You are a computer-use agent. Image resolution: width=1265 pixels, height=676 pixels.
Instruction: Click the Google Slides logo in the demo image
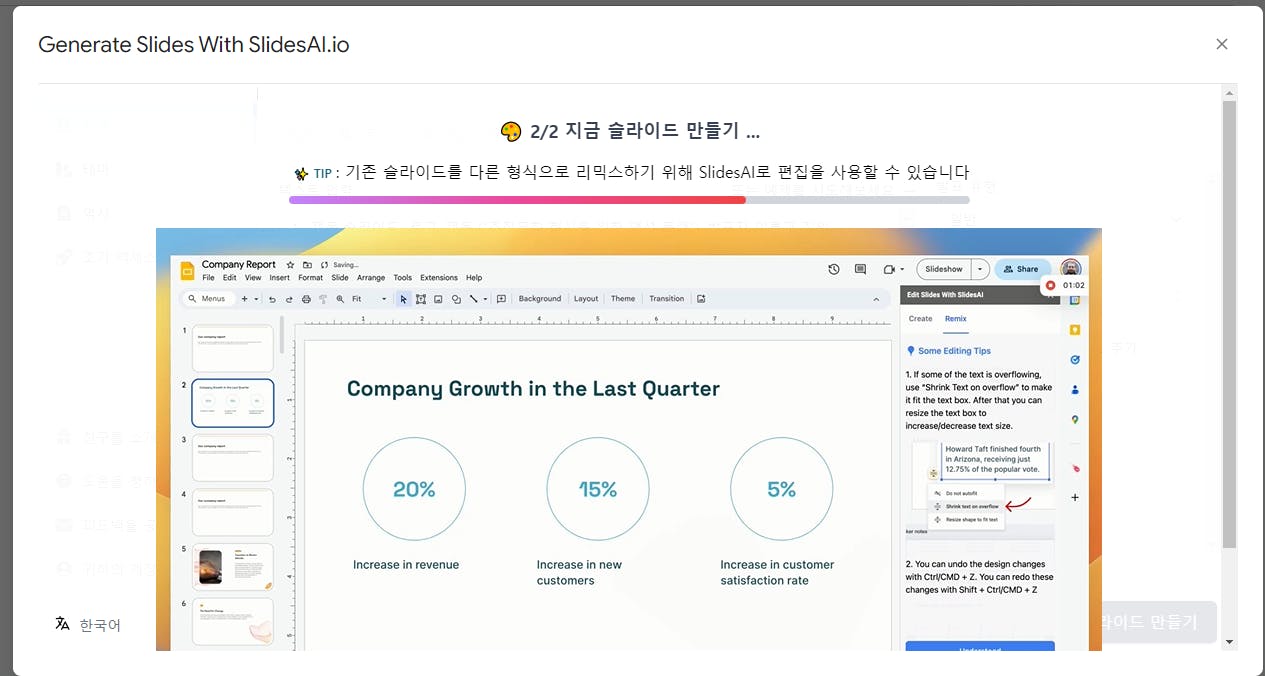pyautogui.click(x=186, y=271)
